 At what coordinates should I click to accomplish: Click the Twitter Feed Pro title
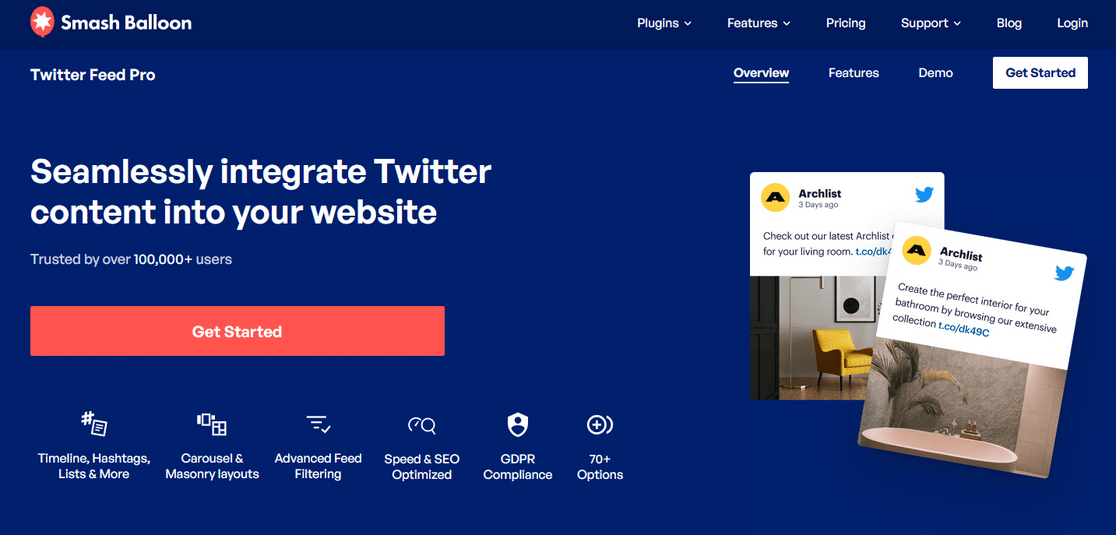click(93, 75)
